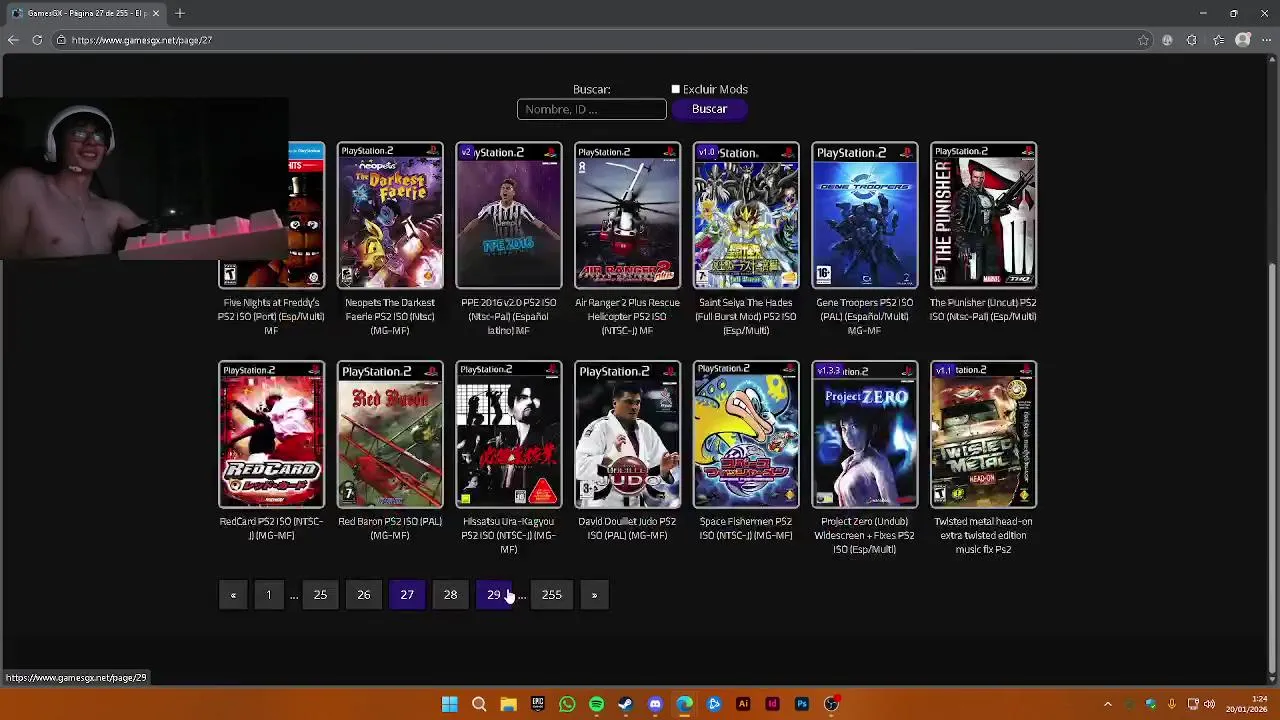Screen dimensions: 1280x720
Task: Open Air Ranger 2 Plus cover image
Action: click(x=627, y=215)
